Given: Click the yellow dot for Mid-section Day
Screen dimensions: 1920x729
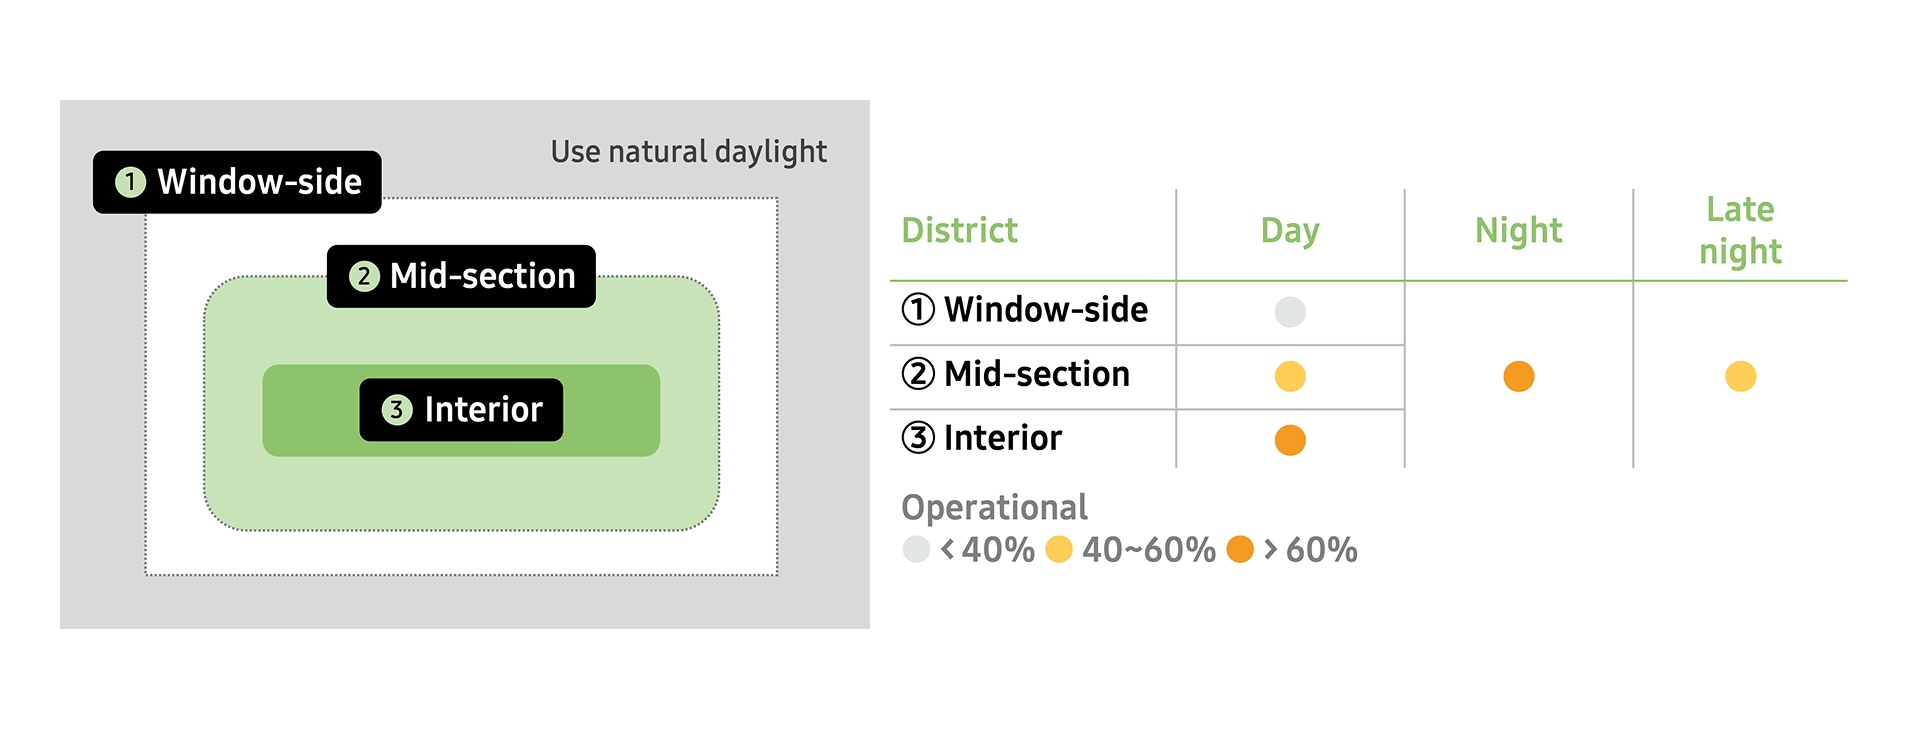Looking at the screenshot, I should [1290, 376].
